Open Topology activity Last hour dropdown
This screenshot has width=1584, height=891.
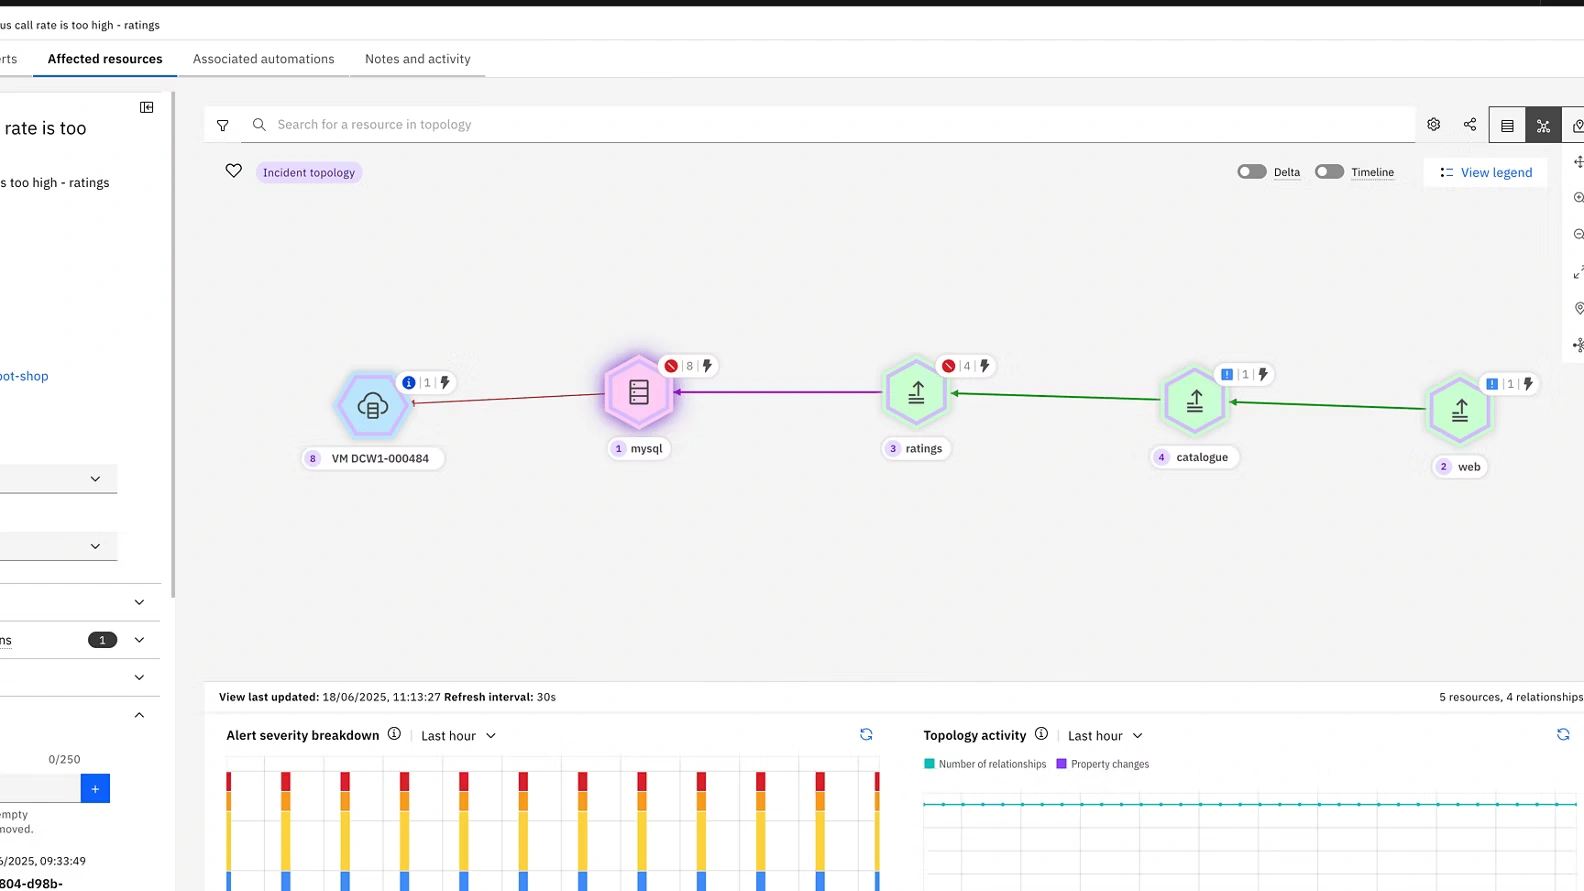1105,736
